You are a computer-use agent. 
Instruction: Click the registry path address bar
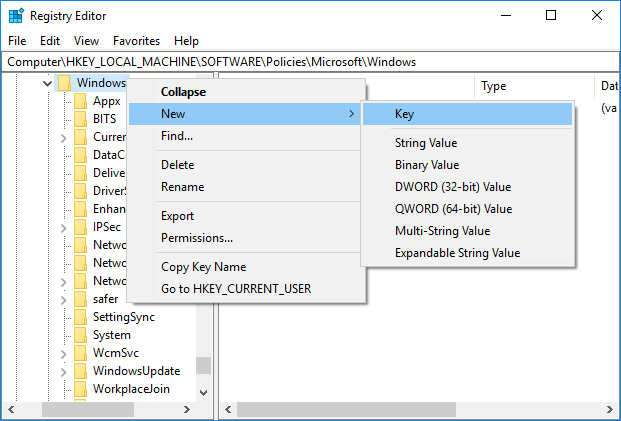(310, 62)
